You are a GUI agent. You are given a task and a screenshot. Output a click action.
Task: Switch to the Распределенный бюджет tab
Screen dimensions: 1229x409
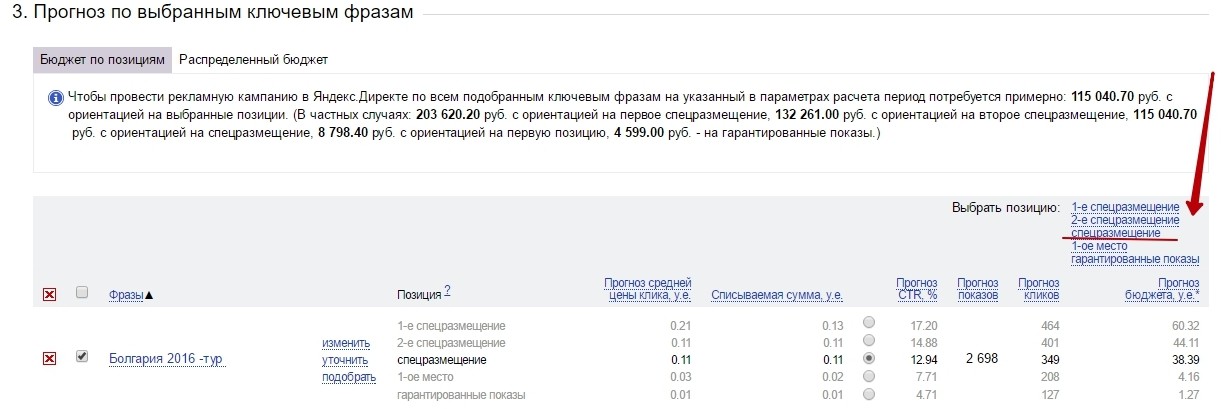coord(254,59)
